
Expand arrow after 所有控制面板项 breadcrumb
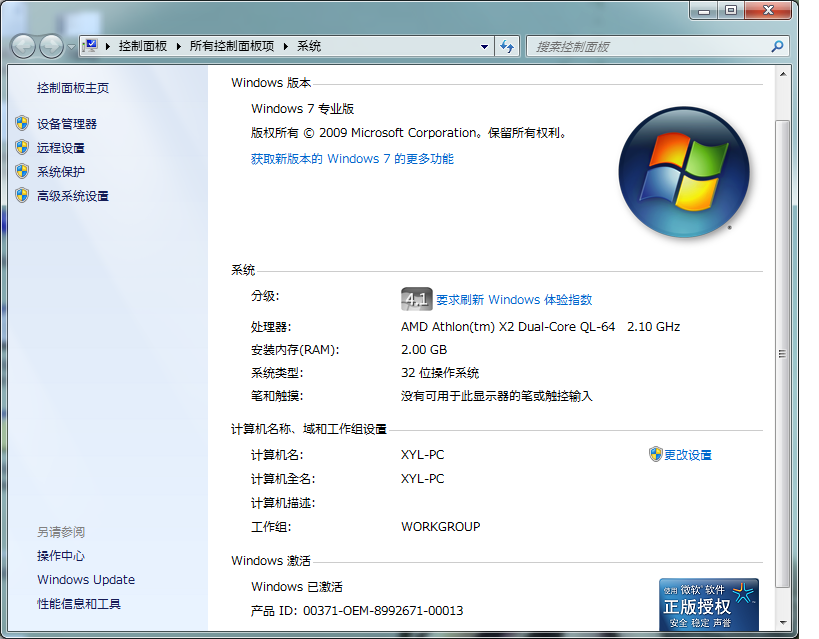click(286, 47)
